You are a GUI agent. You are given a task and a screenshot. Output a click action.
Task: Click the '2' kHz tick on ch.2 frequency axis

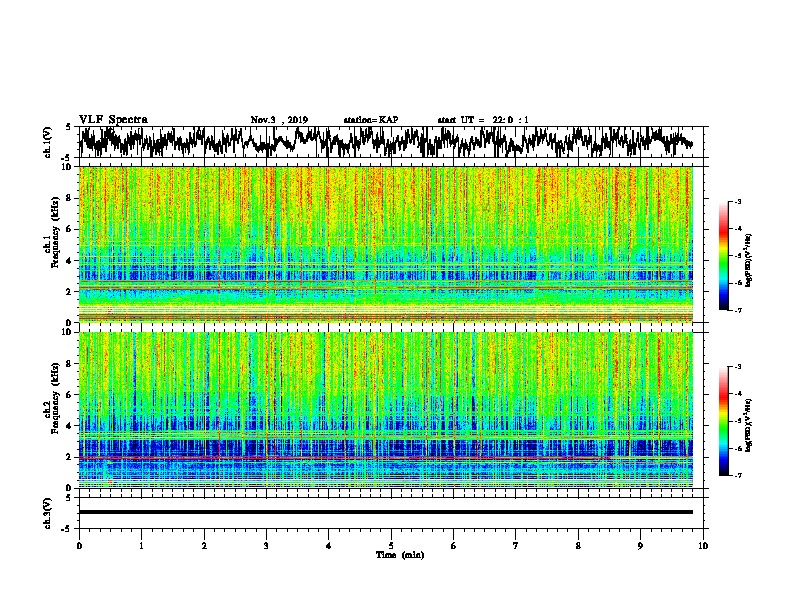click(70, 457)
